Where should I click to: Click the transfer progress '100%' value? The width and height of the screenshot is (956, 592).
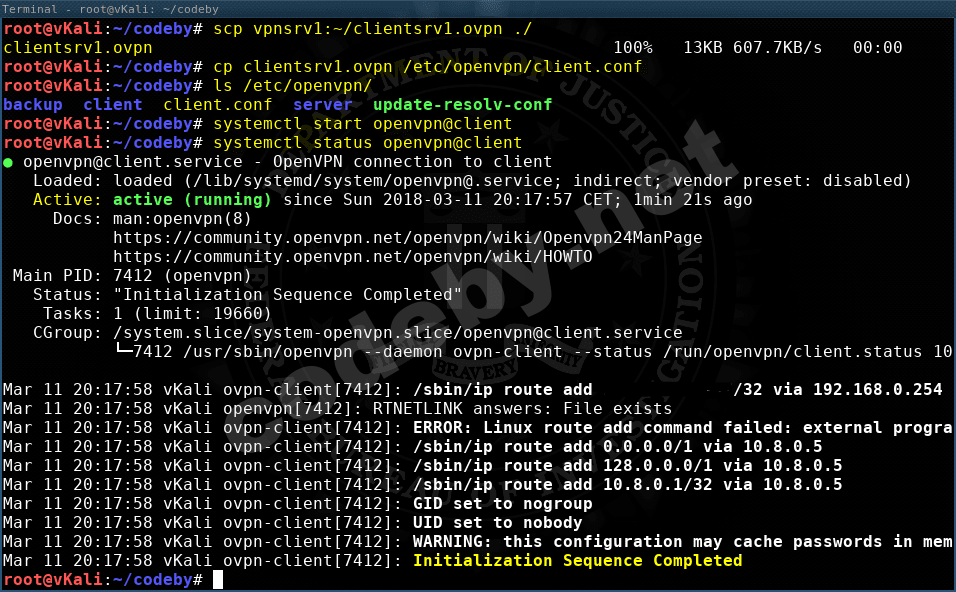click(633, 48)
